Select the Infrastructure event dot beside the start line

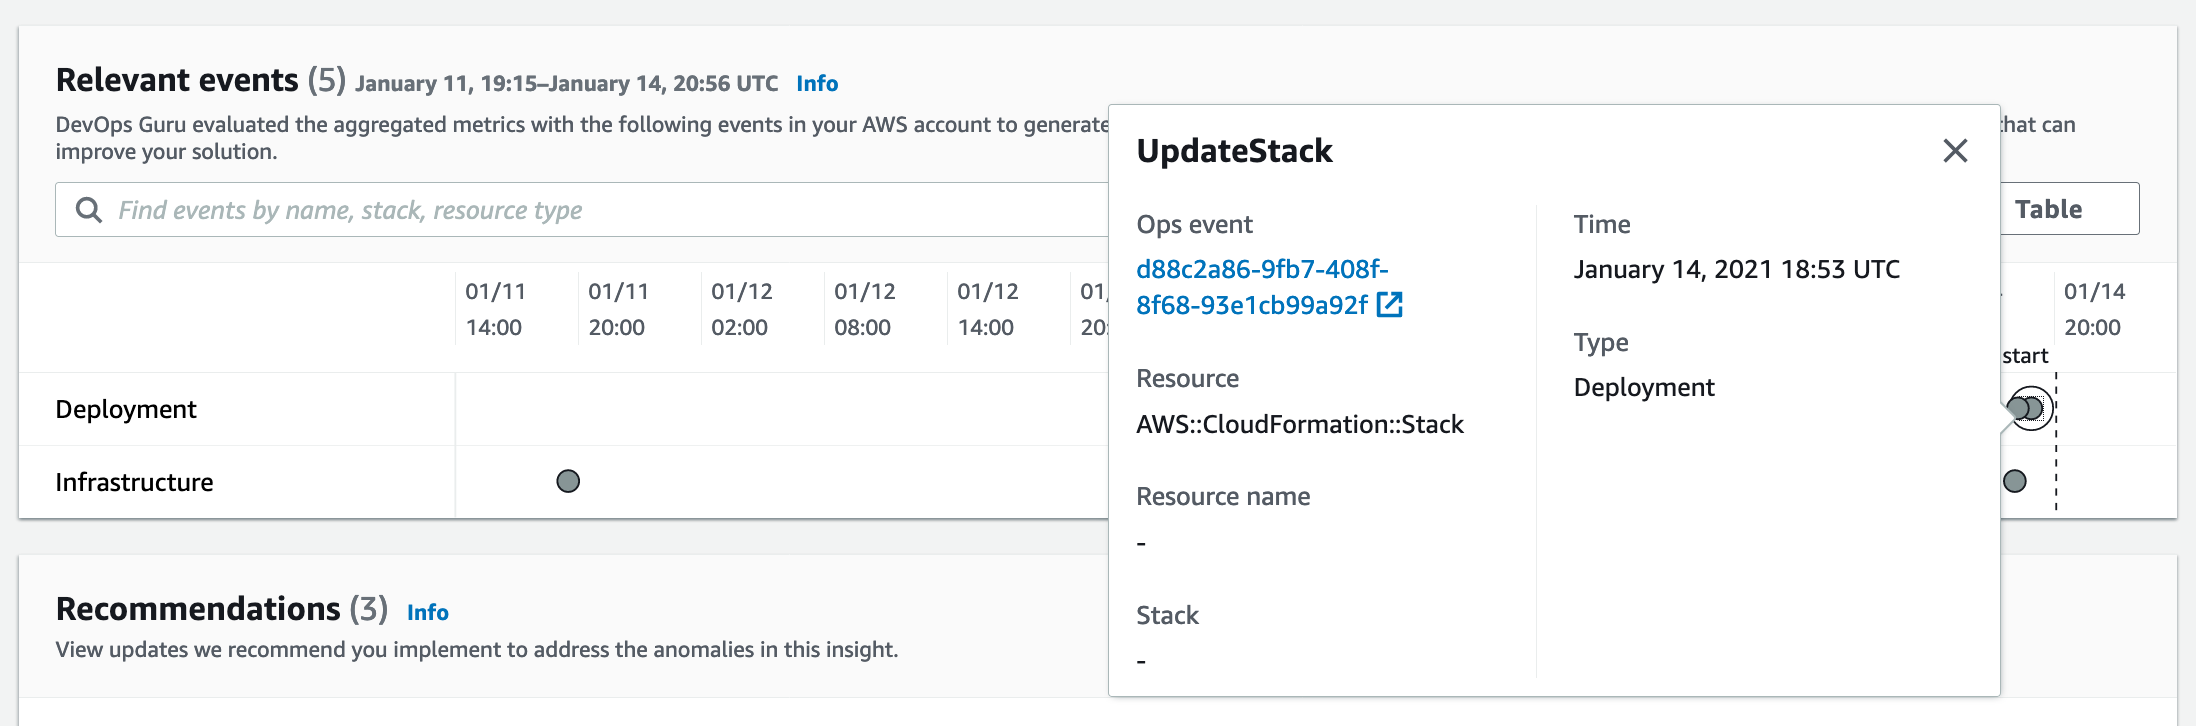point(2015,482)
